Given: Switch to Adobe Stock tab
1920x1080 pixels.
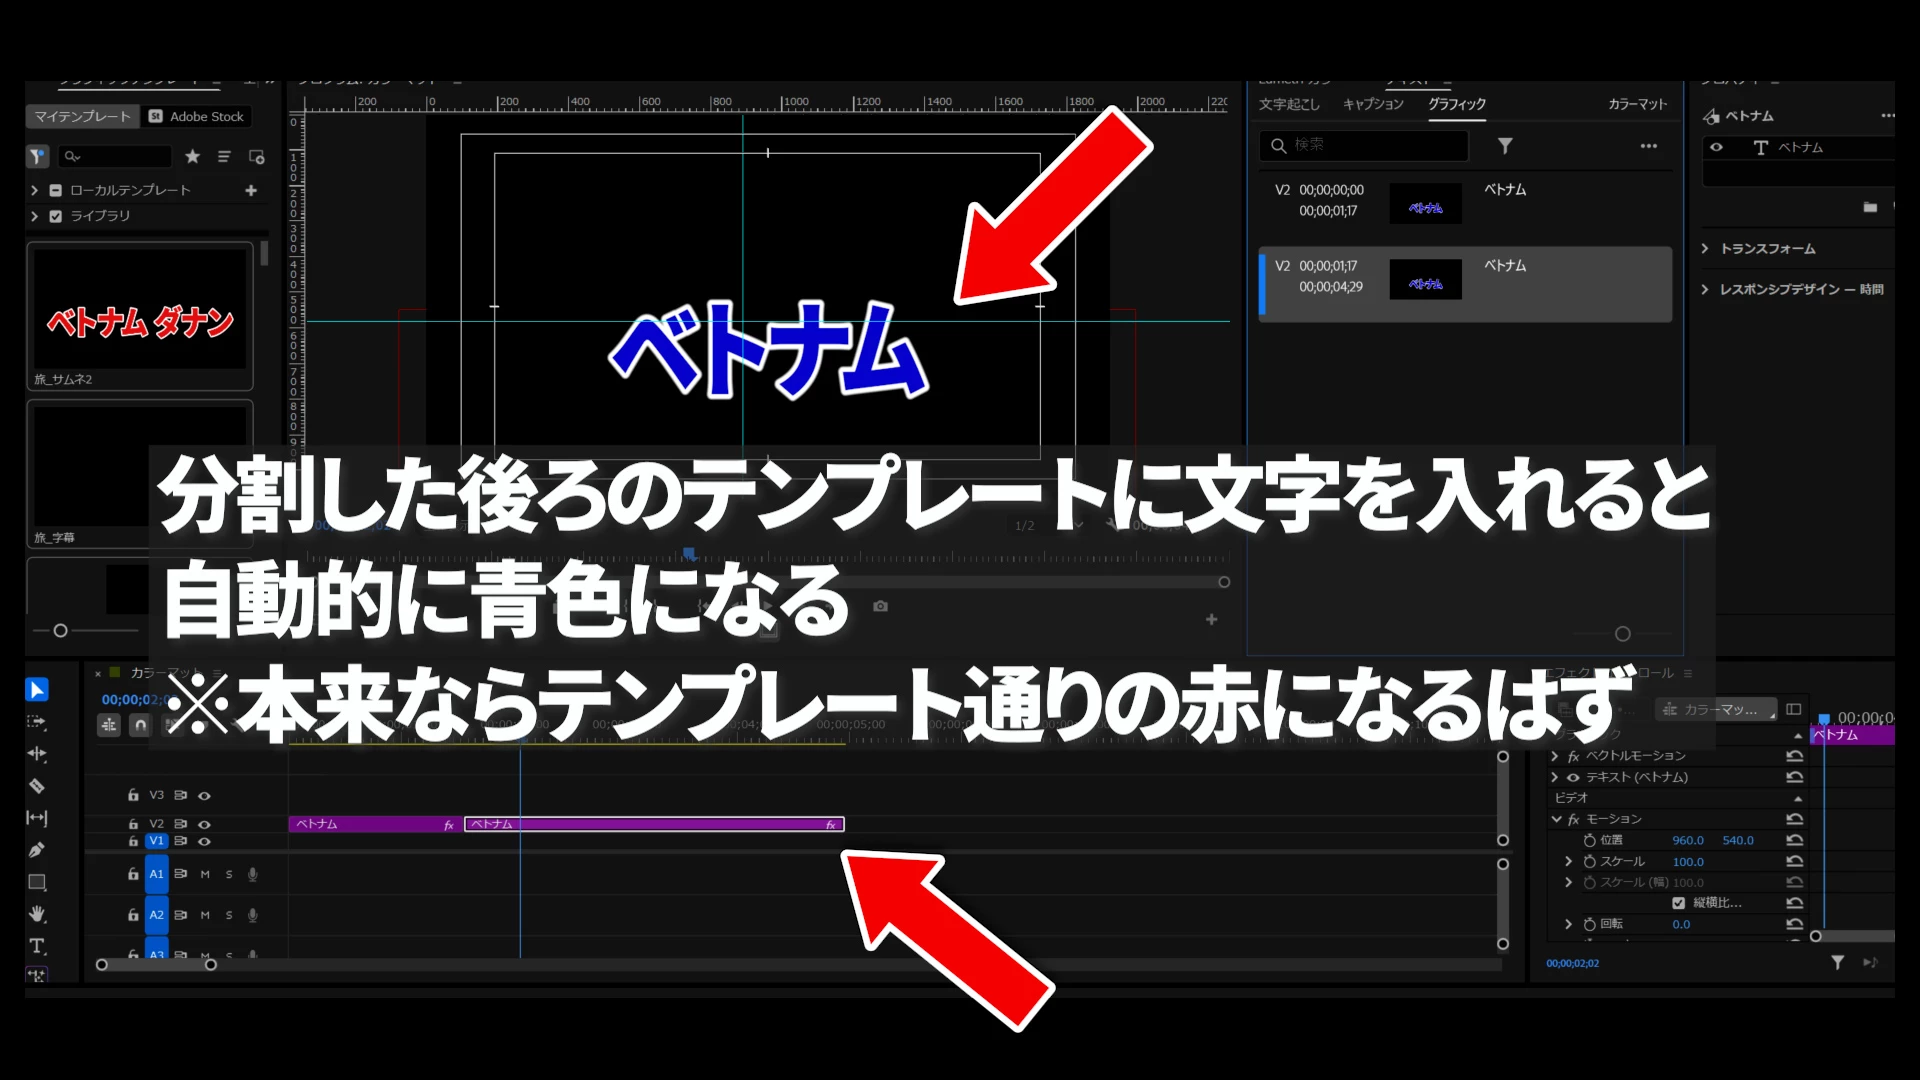Looking at the screenshot, I should [x=196, y=116].
